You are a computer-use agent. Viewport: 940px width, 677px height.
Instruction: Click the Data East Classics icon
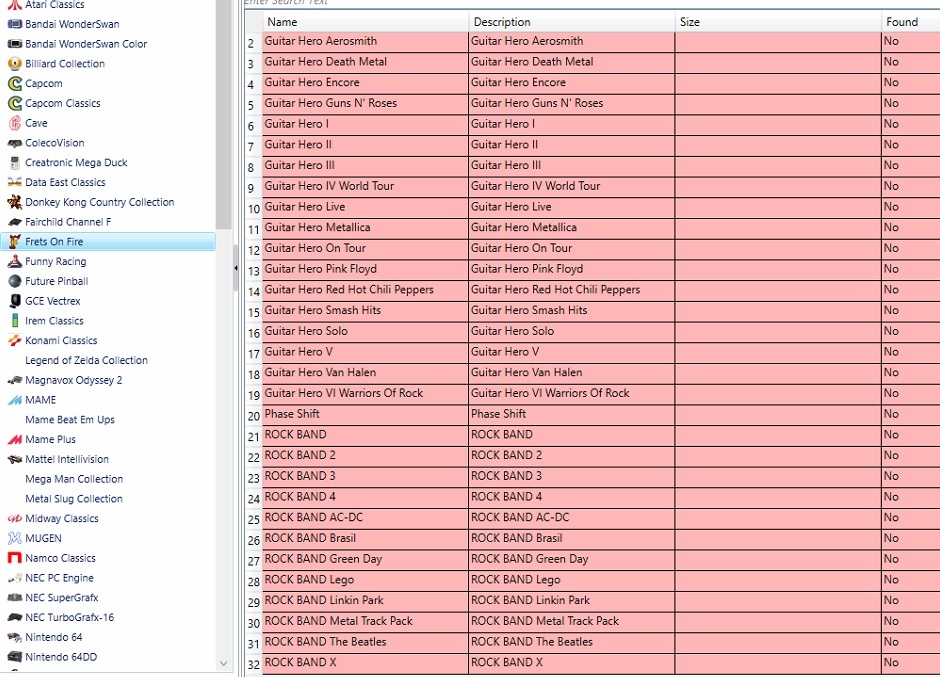coord(14,182)
